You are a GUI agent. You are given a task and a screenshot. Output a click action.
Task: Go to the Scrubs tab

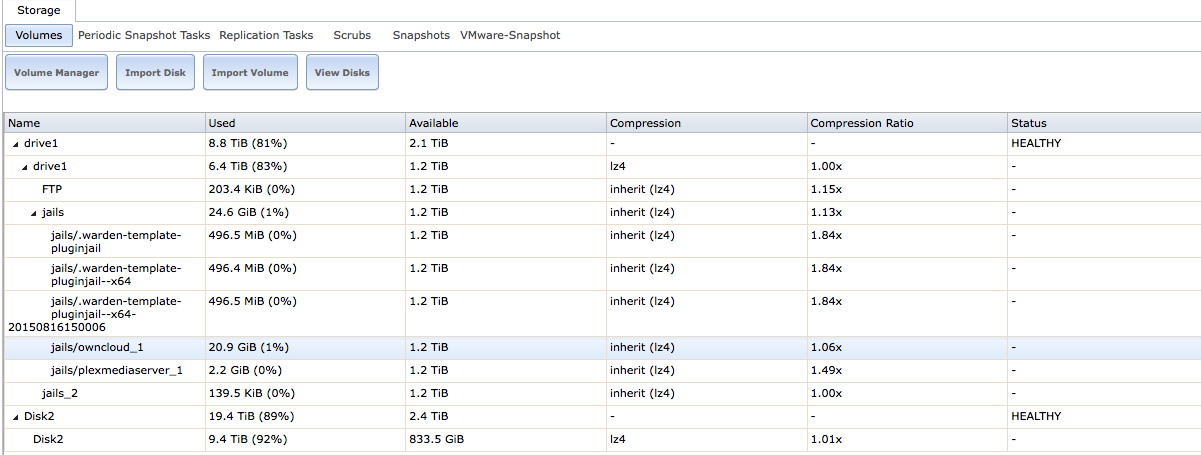pyautogui.click(x=352, y=35)
